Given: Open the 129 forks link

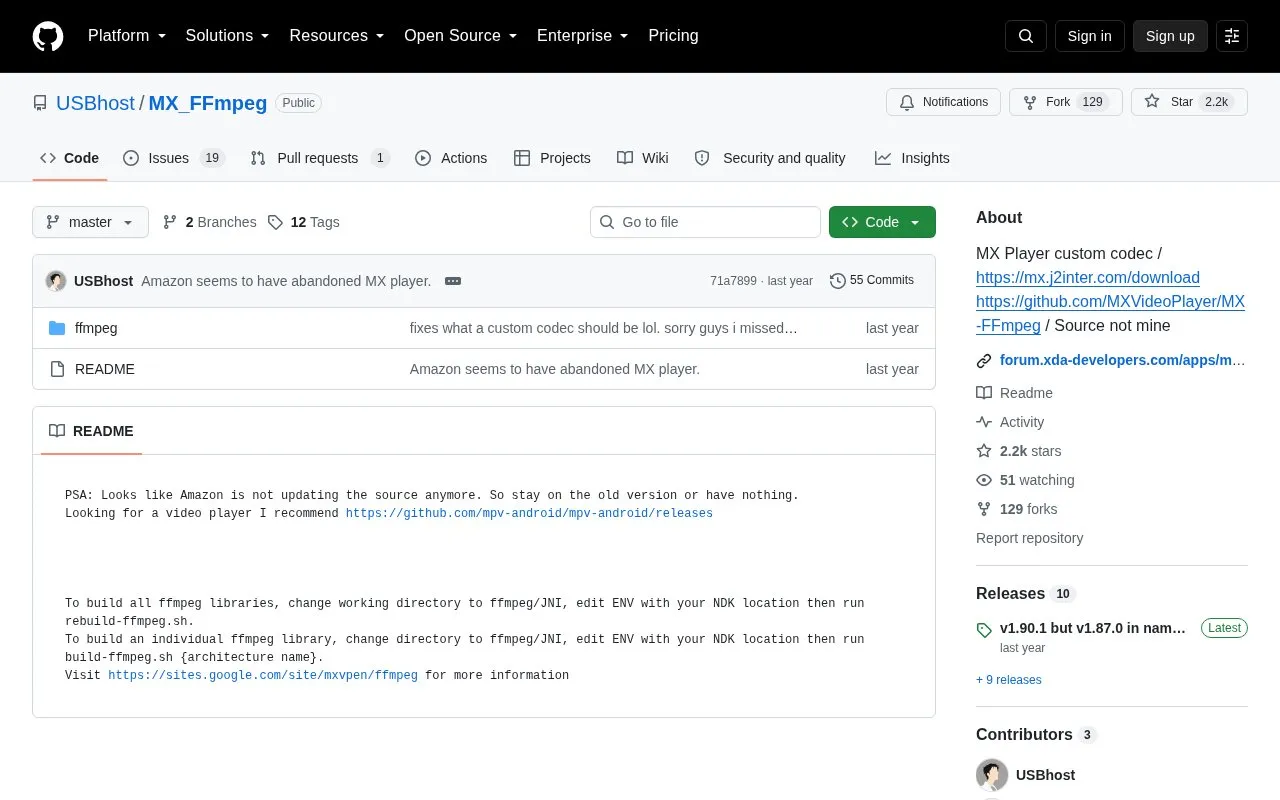Looking at the screenshot, I should 1017,509.
